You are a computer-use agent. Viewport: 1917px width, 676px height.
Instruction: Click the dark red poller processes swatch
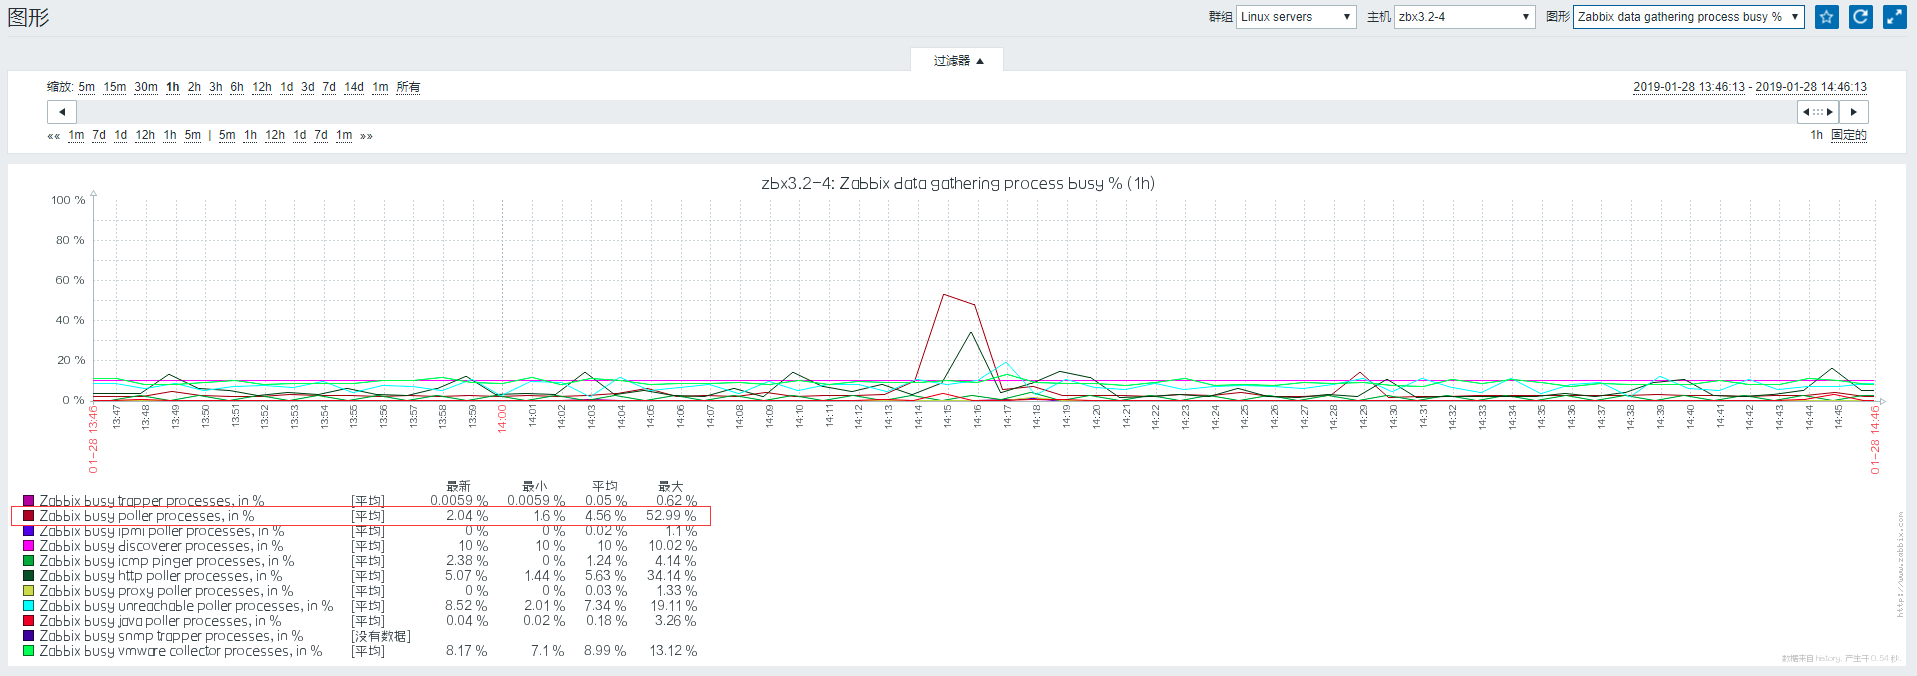(29, 516)
